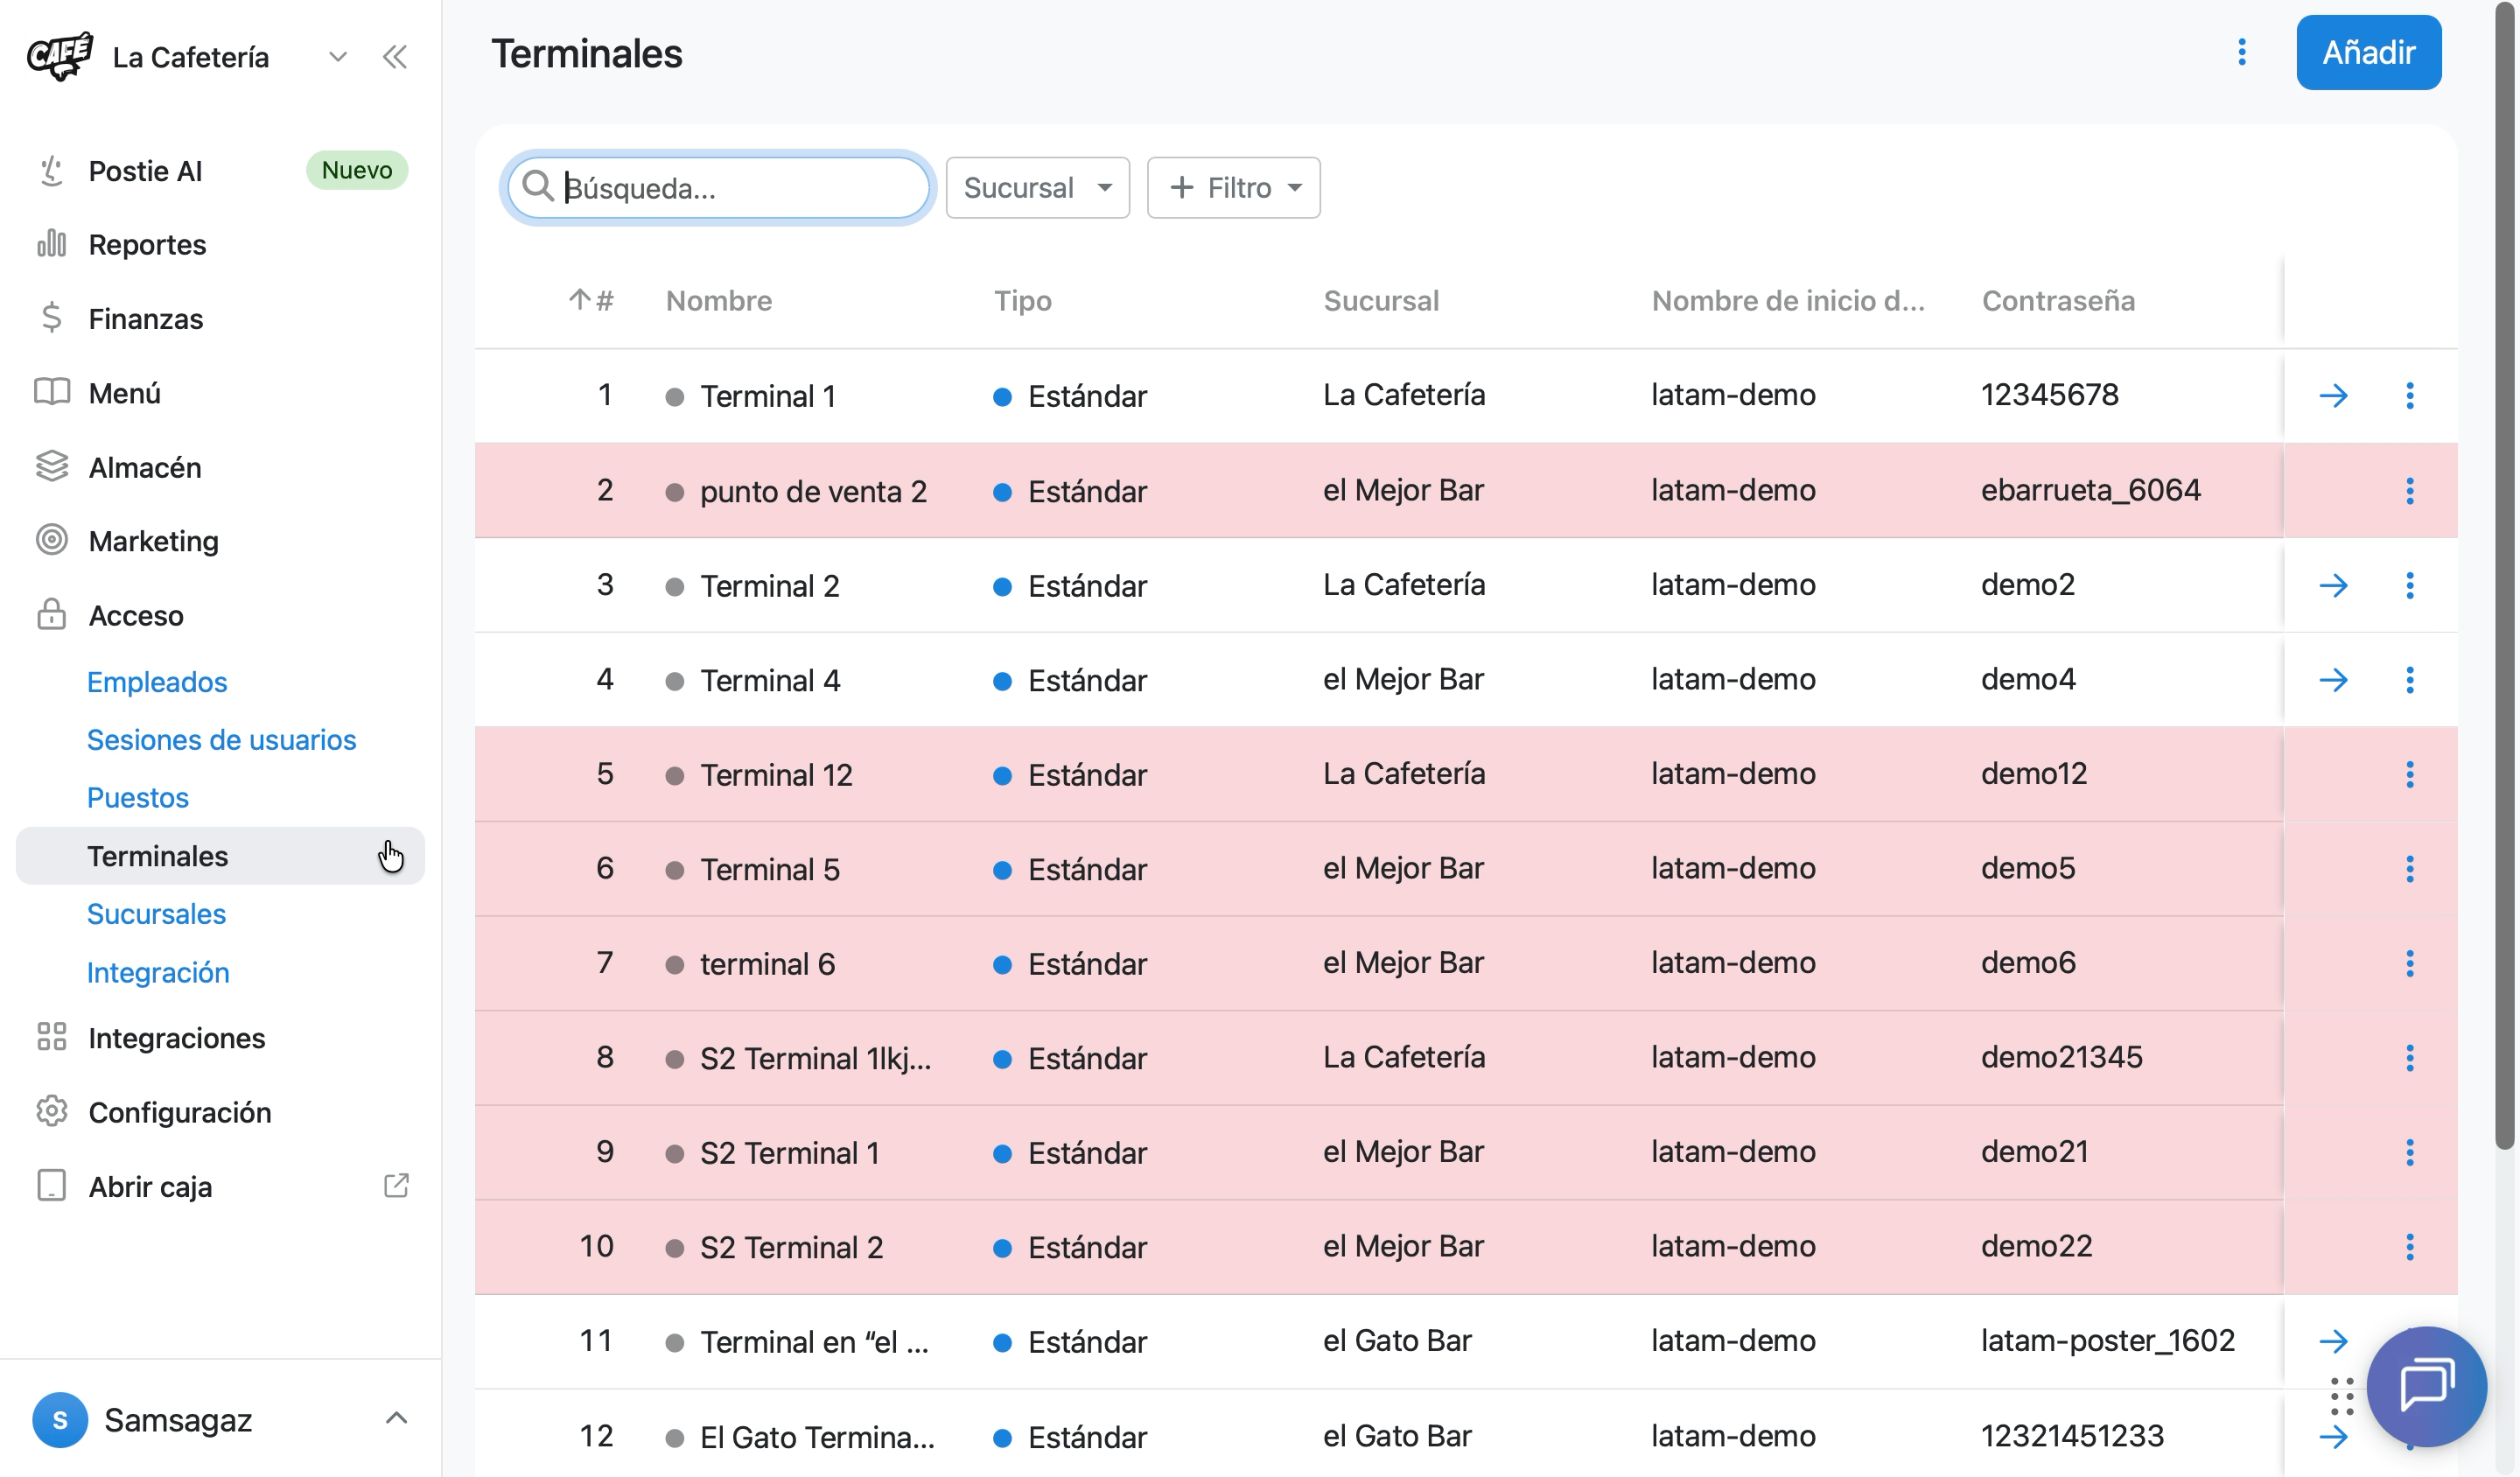The image size is (2520, 1477).
Task: Select the S2 Terminal 1 name cell
Action: pos(789,1153)
